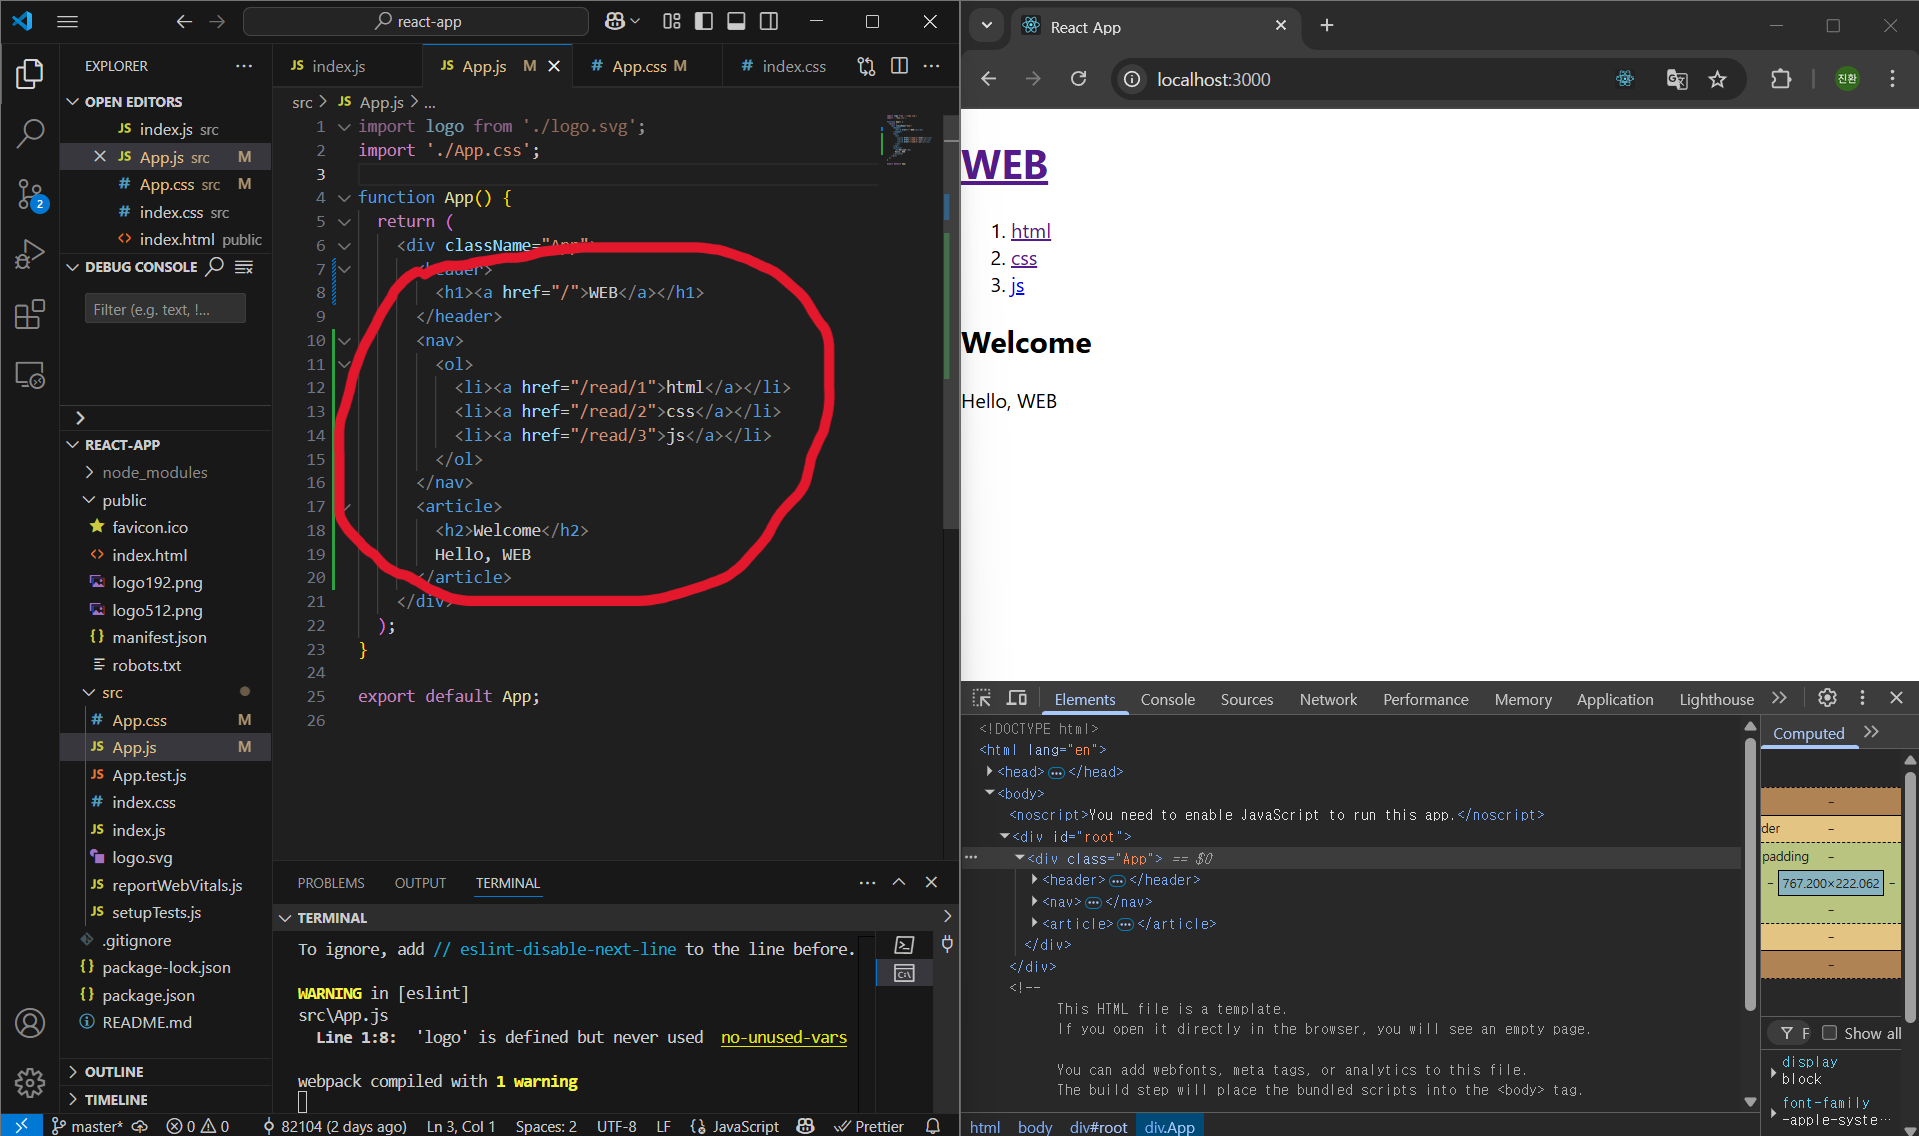Click master branch in status bar
The width and height of the screenshot is (1919, 1136).
click(x=87, y=1126)
